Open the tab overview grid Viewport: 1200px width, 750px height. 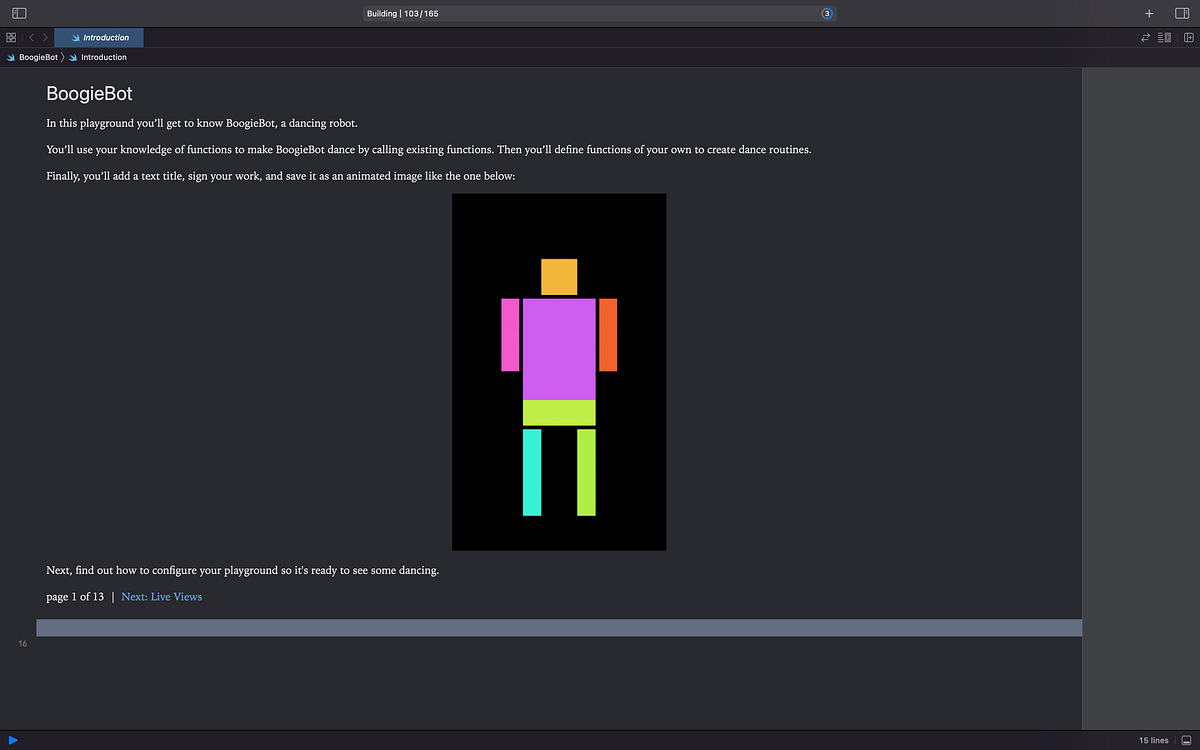coord(11,37)
